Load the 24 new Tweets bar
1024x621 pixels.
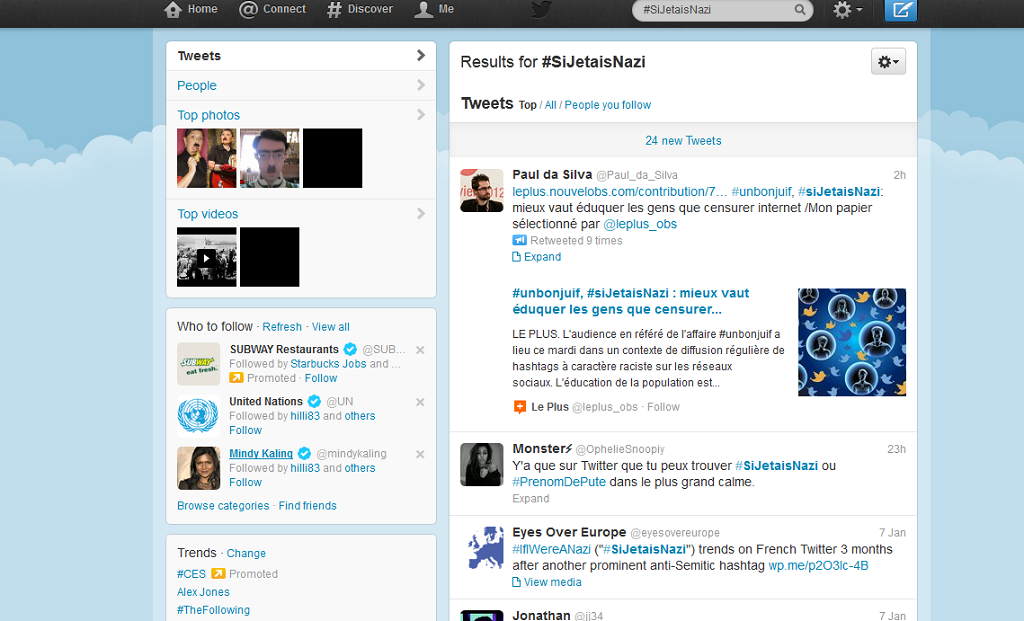point(683,140)
